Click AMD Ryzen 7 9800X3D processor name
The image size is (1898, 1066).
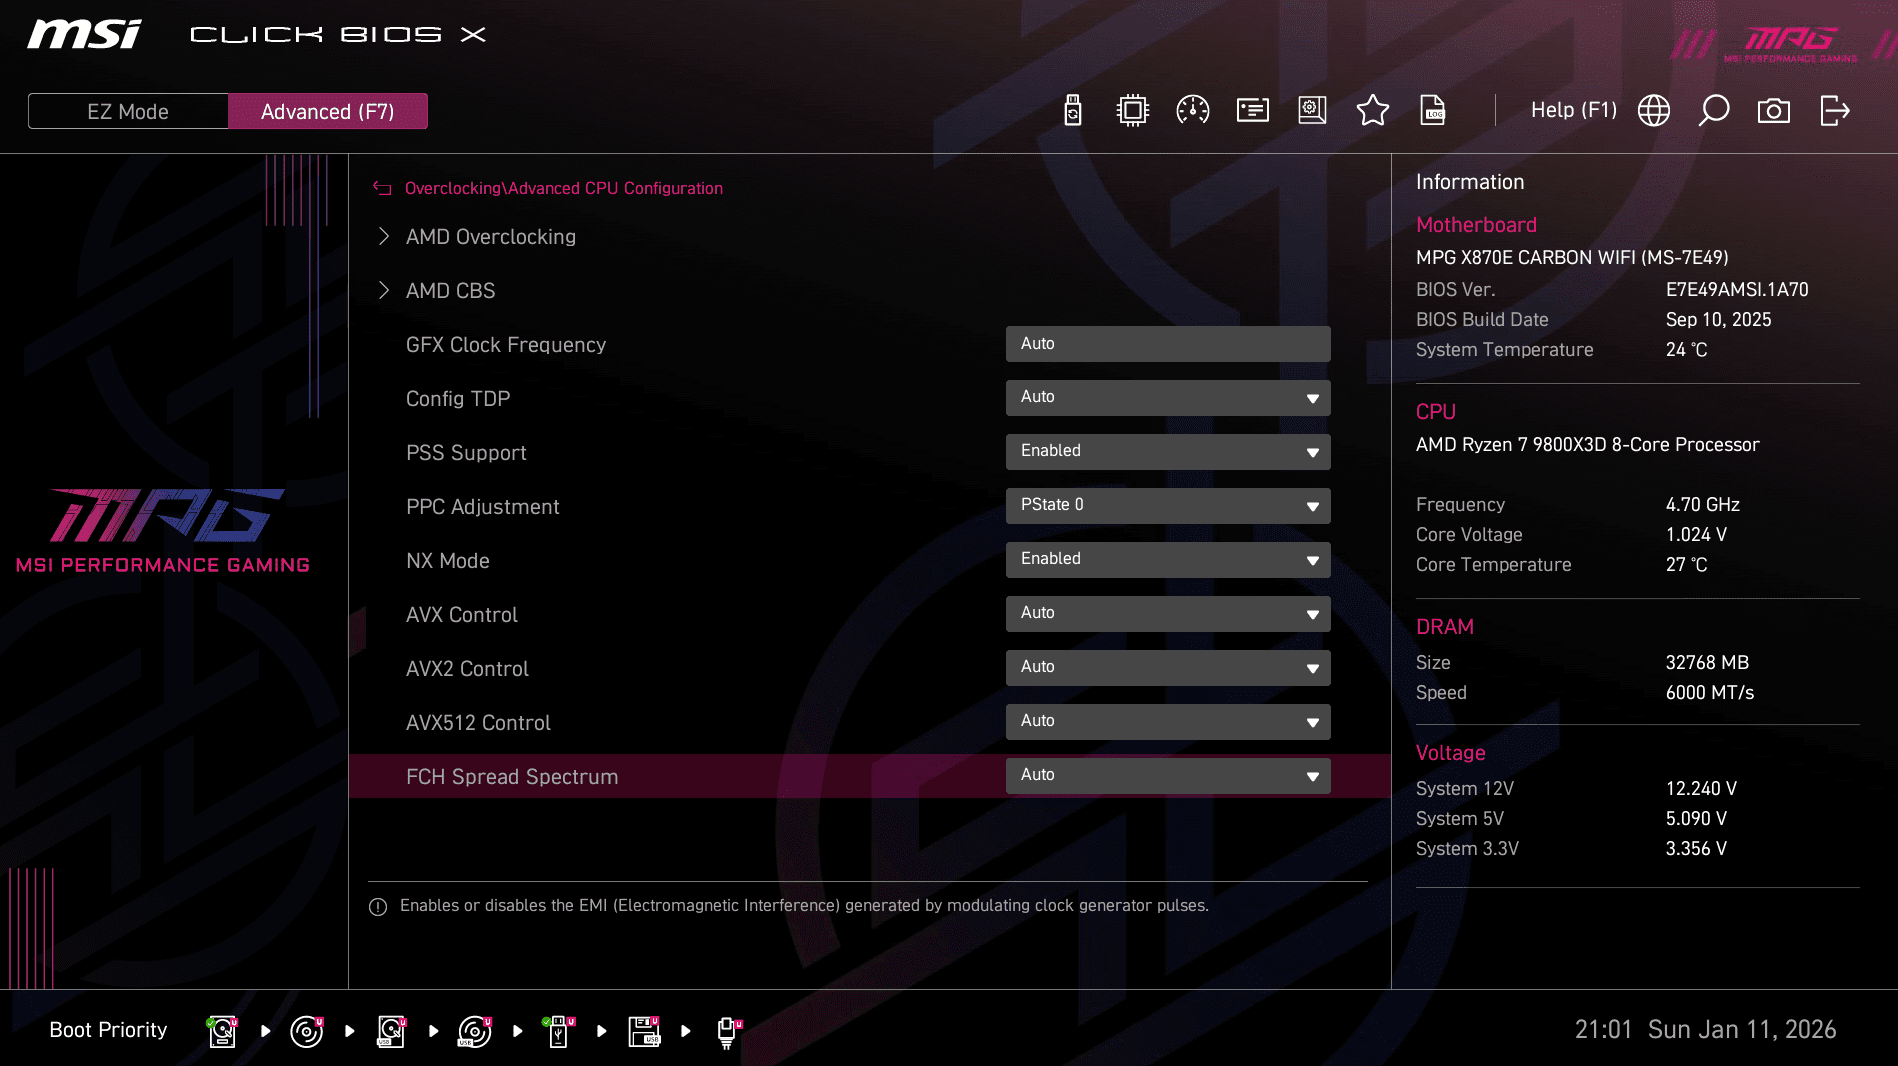click(x=1588, y=445)
